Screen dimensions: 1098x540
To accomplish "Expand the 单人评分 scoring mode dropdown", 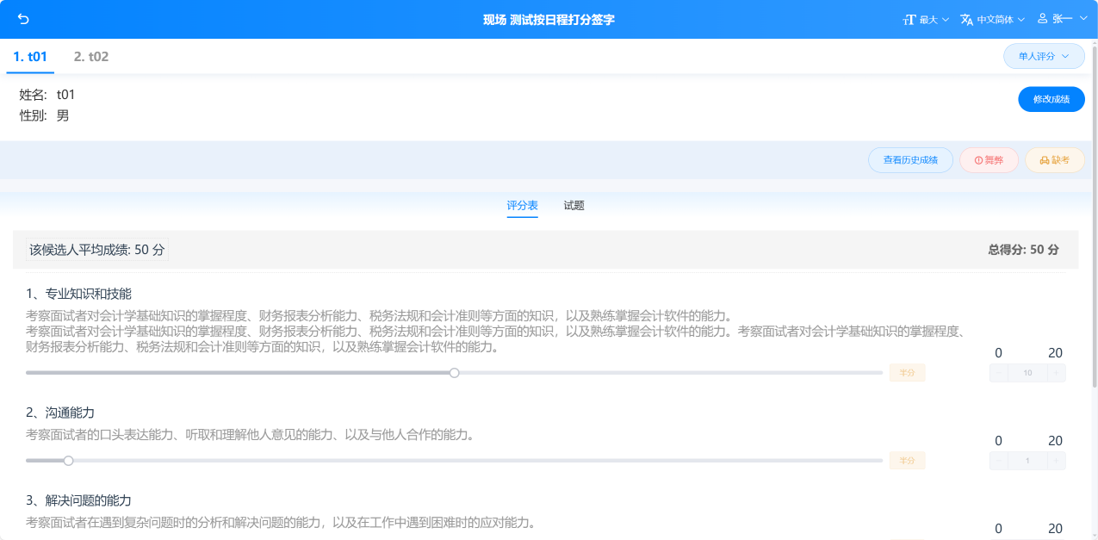I will pyautogui.click(x=1044, y=56).
